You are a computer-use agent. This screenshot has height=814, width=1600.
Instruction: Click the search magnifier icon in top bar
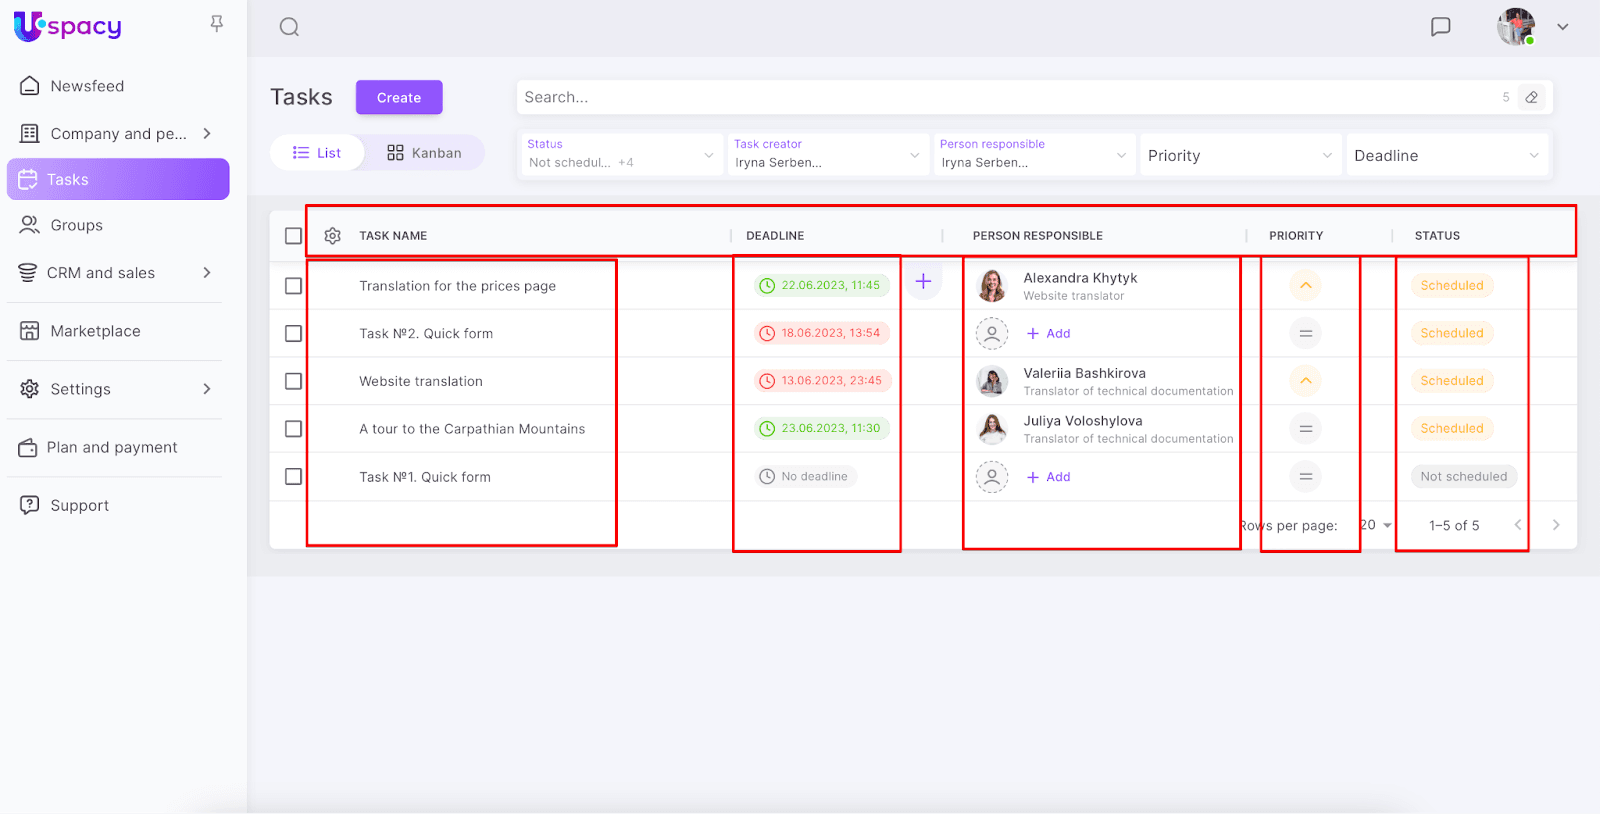[x=289, y=27]
